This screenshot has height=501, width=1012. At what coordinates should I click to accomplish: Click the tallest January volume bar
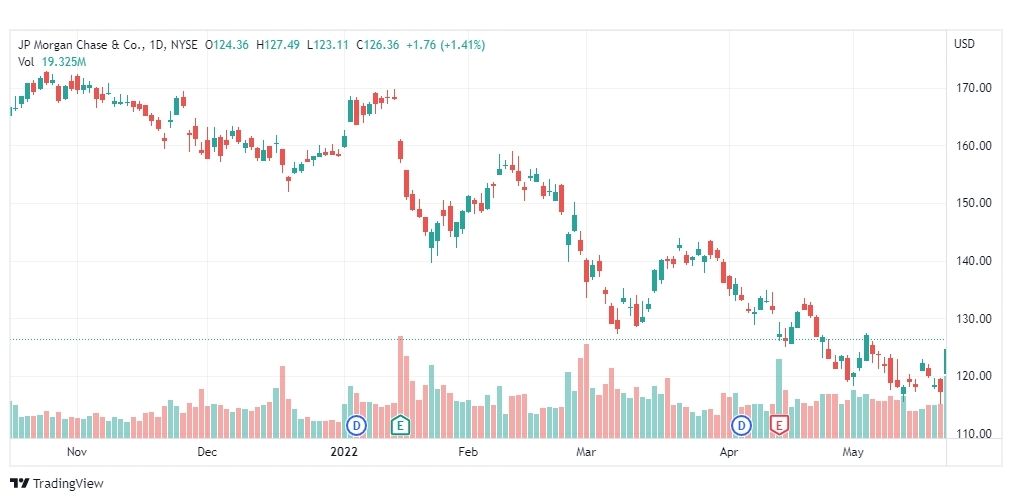pyautogui.click(x=400, y=386)
